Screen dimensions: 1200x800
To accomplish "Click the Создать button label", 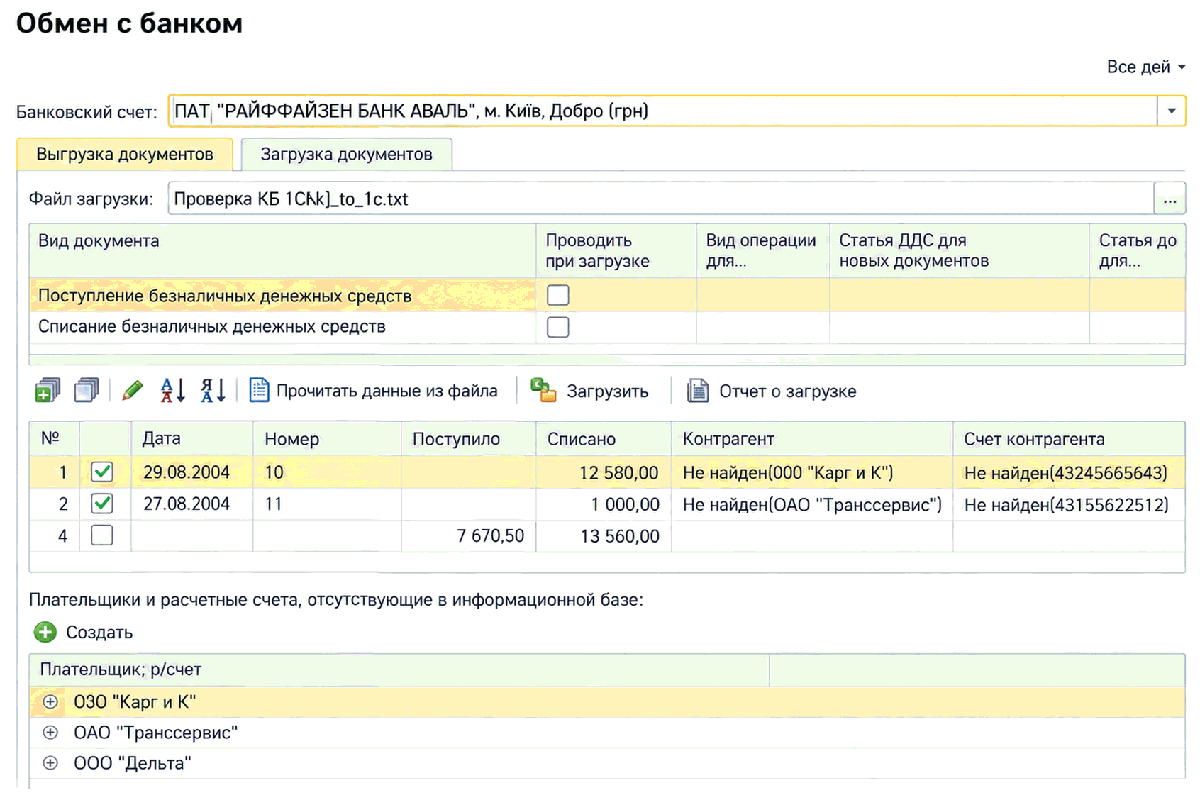I will click(99, 632).
